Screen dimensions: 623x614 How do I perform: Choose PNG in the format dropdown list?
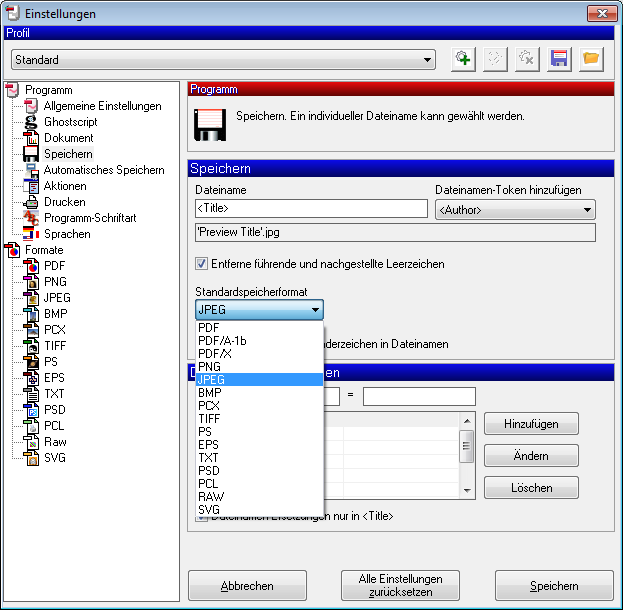259,367
